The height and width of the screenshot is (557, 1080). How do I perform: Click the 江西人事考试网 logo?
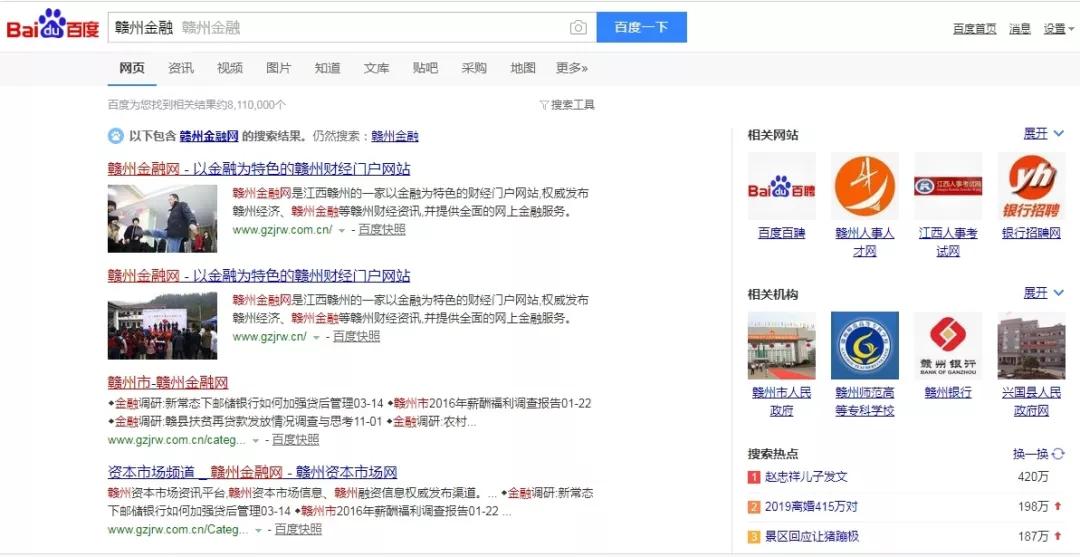948,185
